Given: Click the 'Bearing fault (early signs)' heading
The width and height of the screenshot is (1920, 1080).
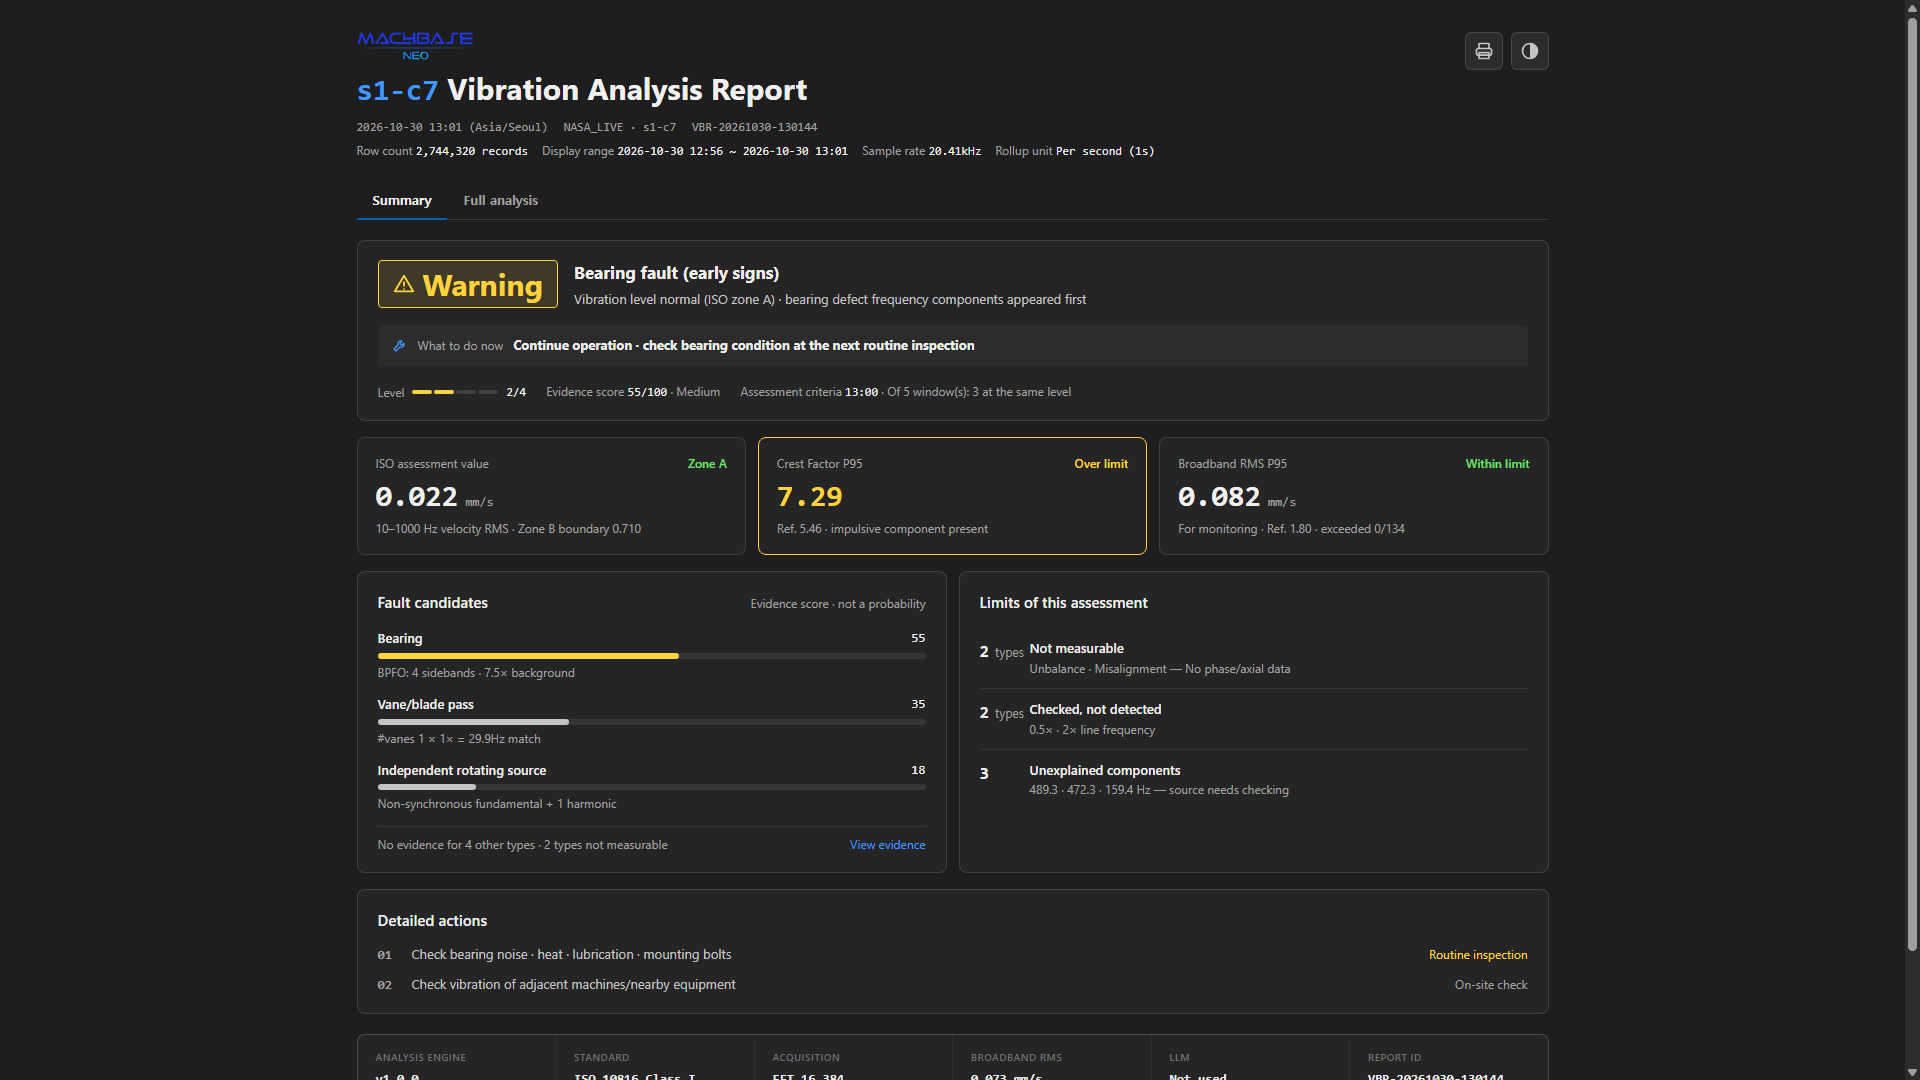Looking at the screenshot, I should point(676,273).
